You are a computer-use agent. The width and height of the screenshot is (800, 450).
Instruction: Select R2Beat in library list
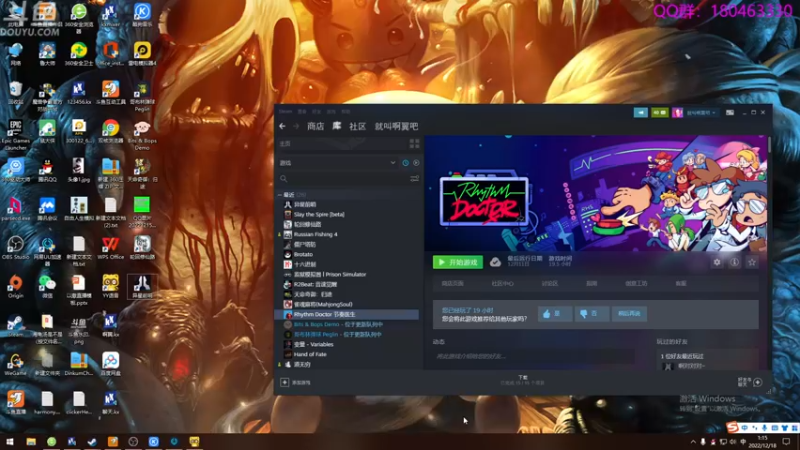click(315, 284)
